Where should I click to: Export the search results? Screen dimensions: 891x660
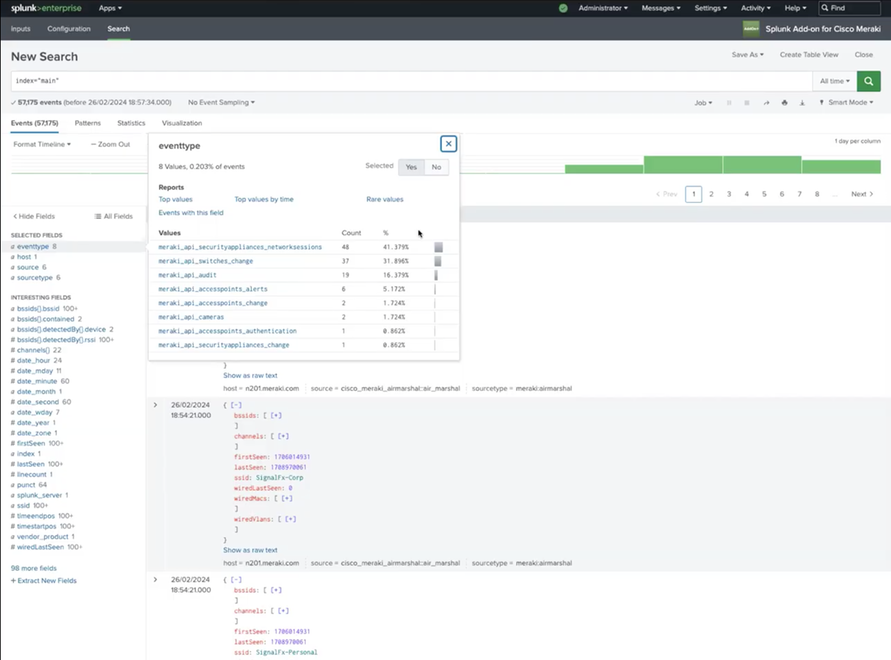(x=803, y=102)
